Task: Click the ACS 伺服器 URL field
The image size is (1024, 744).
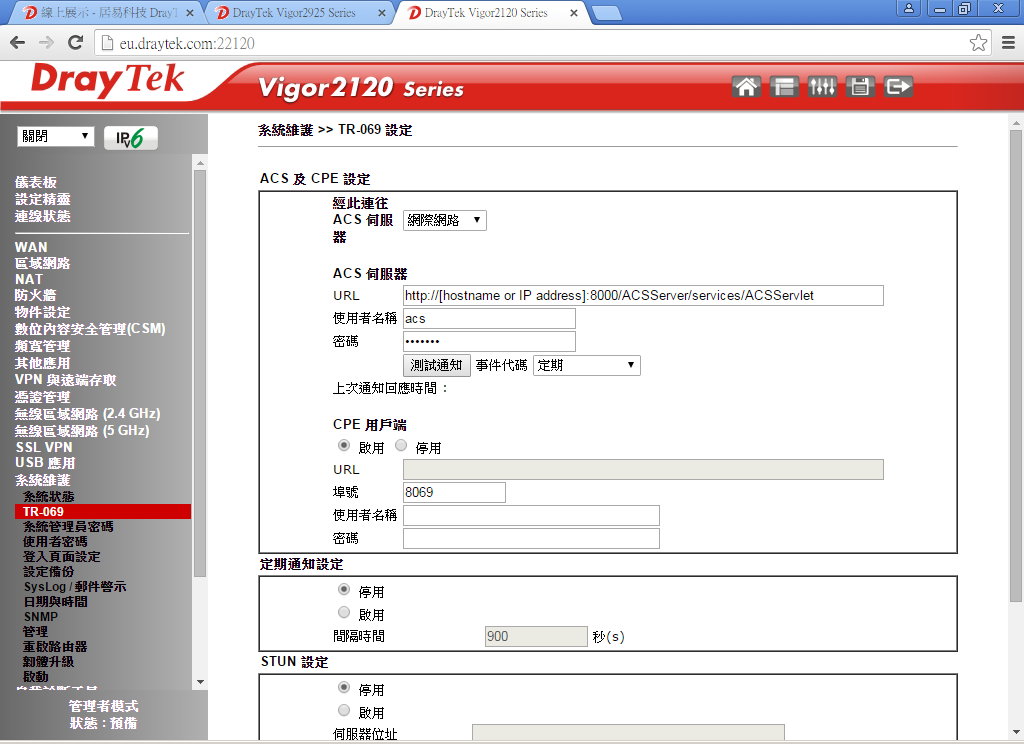Action: click(643, 295)
